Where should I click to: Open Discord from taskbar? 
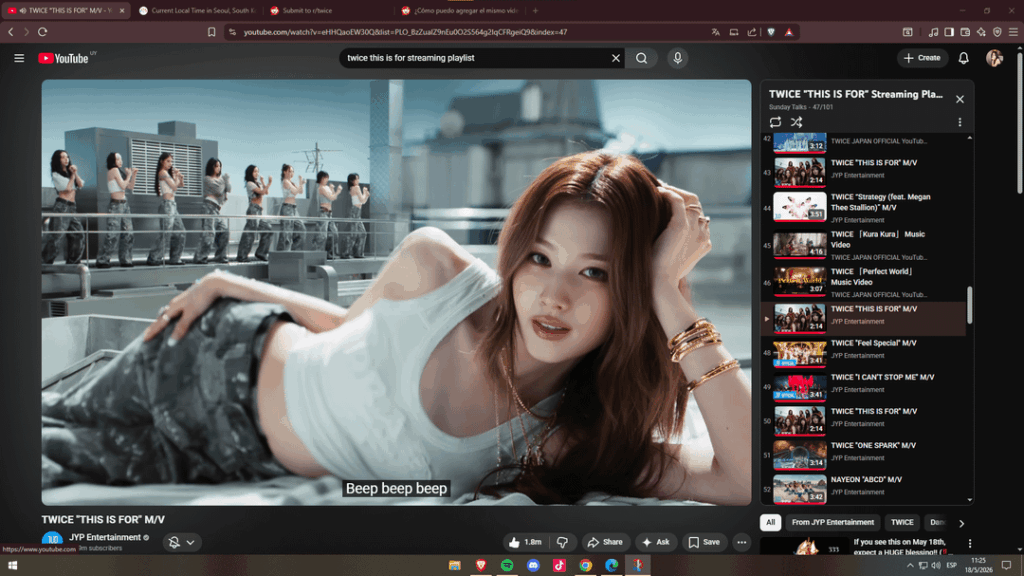click(x=533, y=566)
